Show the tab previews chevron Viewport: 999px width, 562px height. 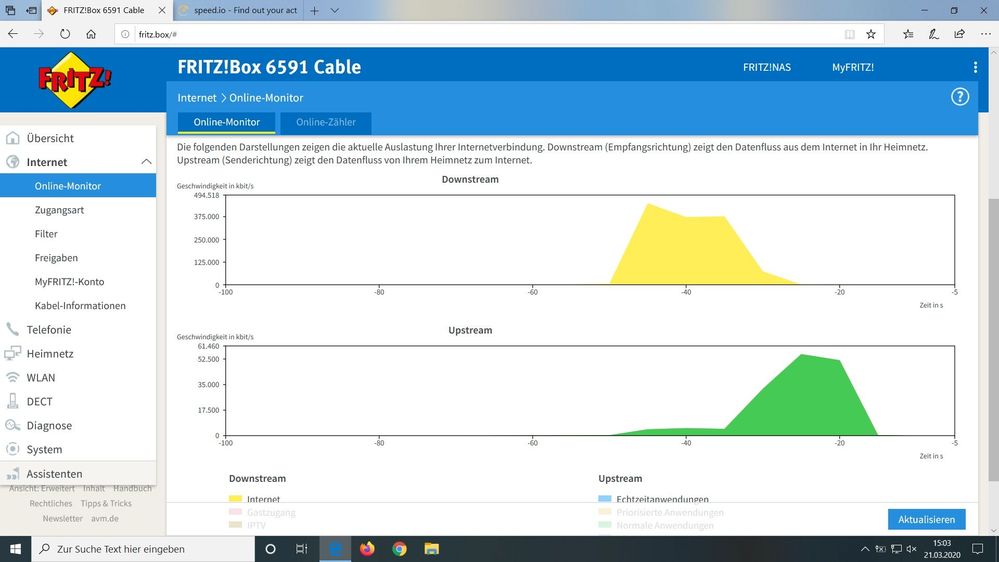[x=334, y=10]
